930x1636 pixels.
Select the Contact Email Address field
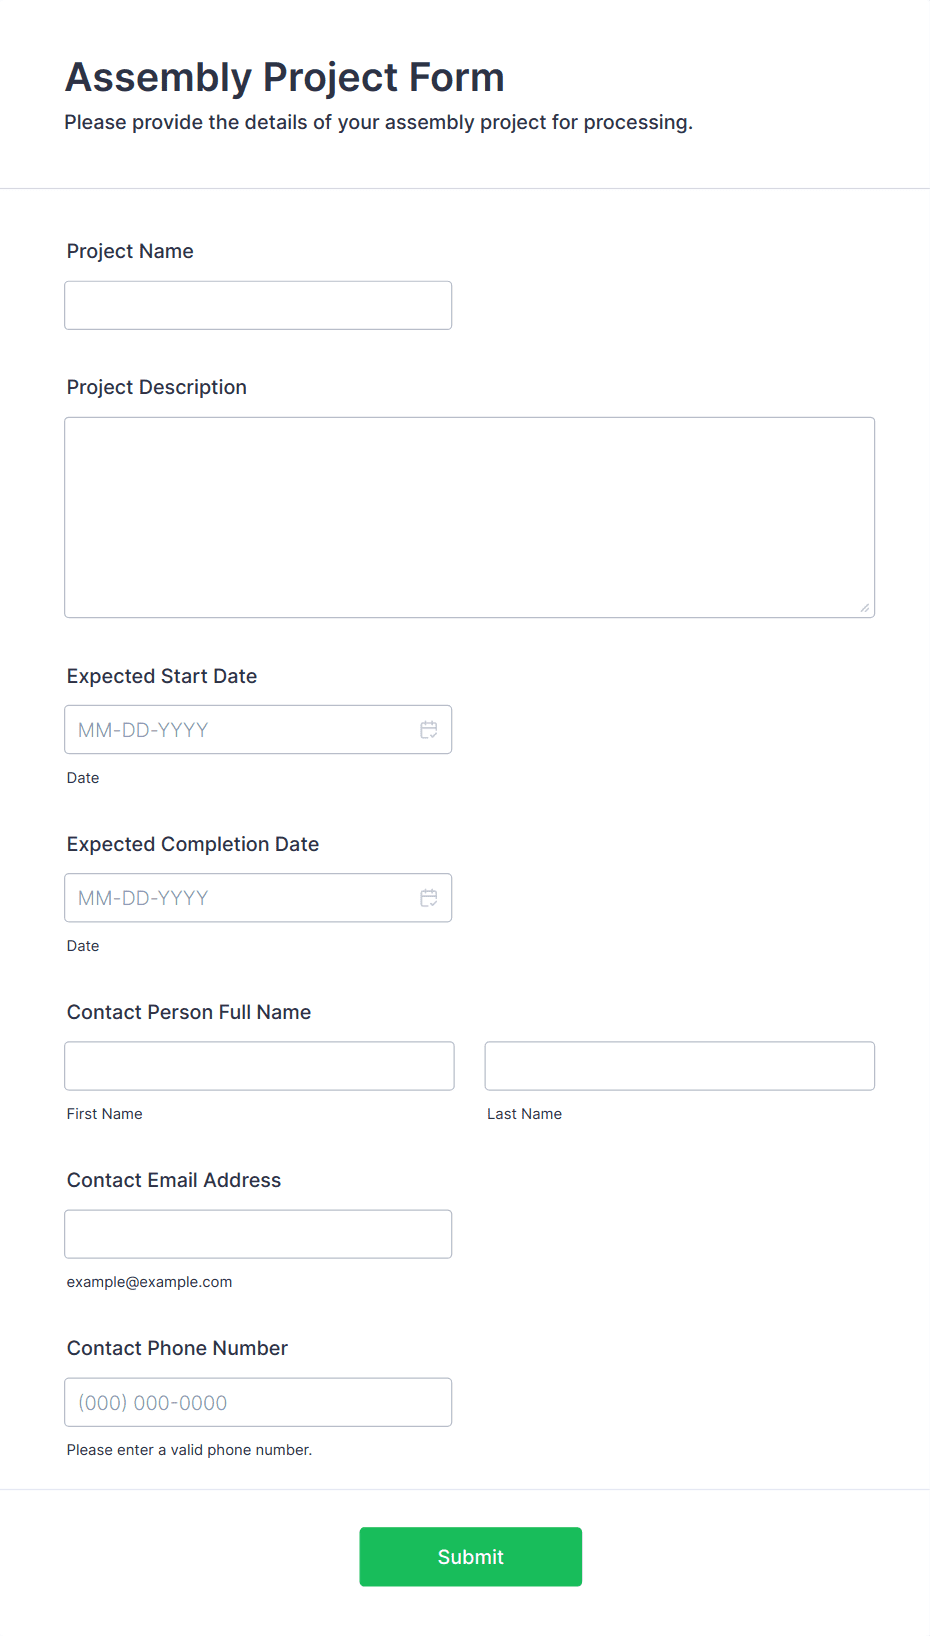[258, 1234]
